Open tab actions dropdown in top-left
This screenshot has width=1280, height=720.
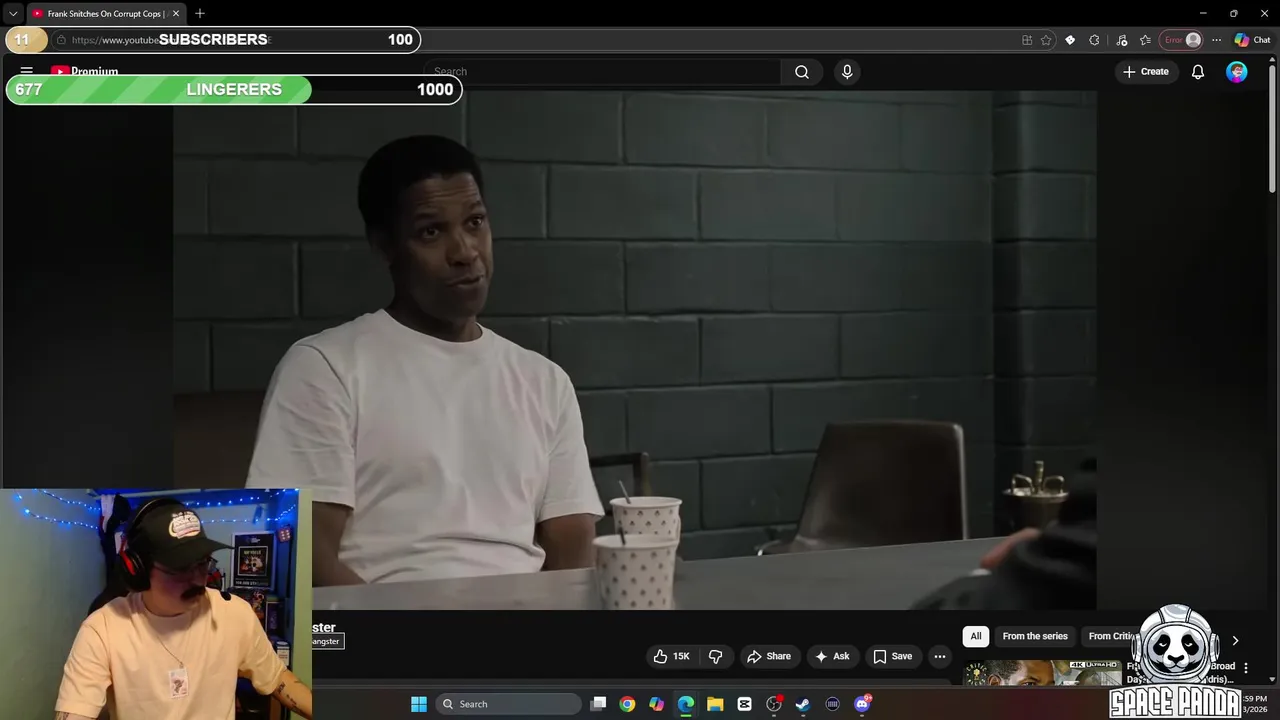[13, 14]
